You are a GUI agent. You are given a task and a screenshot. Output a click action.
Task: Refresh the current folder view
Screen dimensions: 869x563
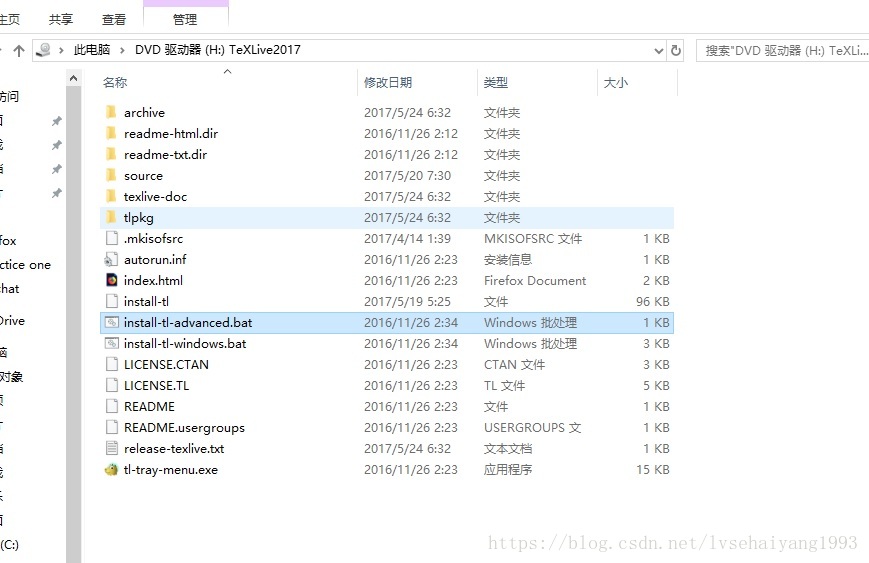coord(676,50)
